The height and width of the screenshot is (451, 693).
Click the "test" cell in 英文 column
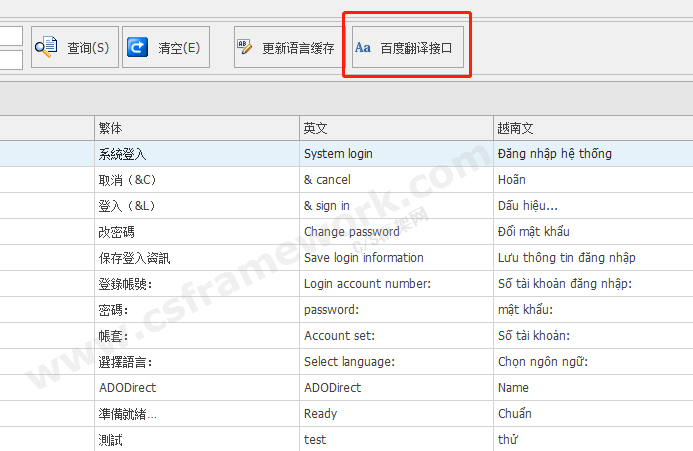point(315,439)
